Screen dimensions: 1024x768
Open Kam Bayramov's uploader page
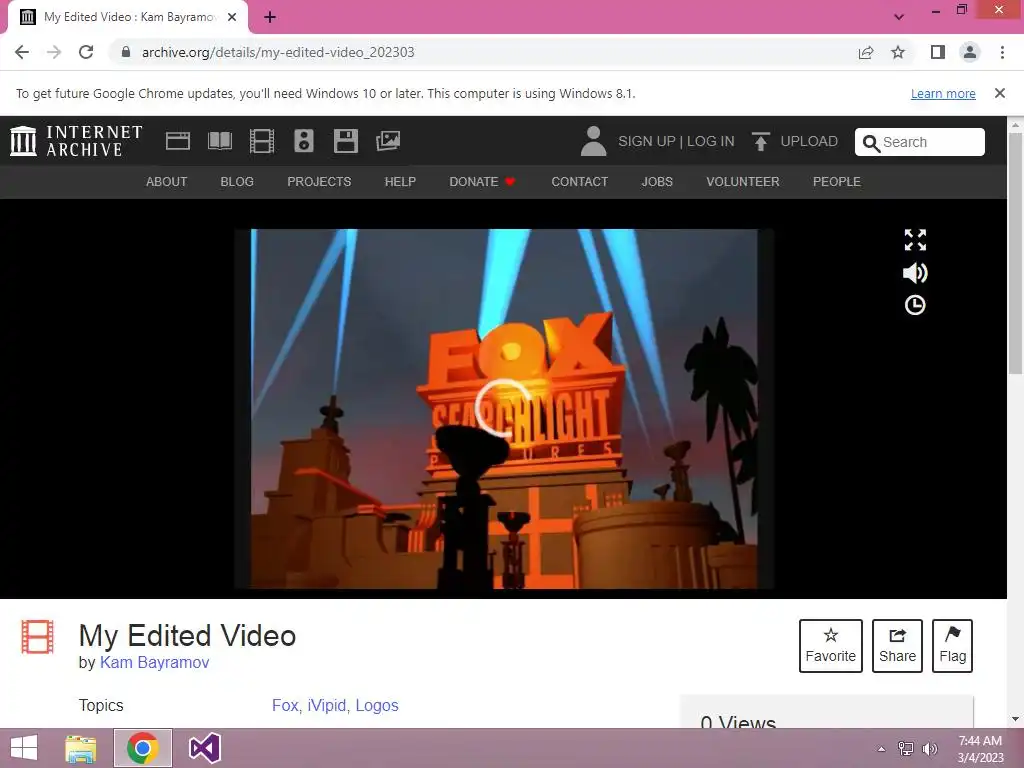[x=154, y=662]
